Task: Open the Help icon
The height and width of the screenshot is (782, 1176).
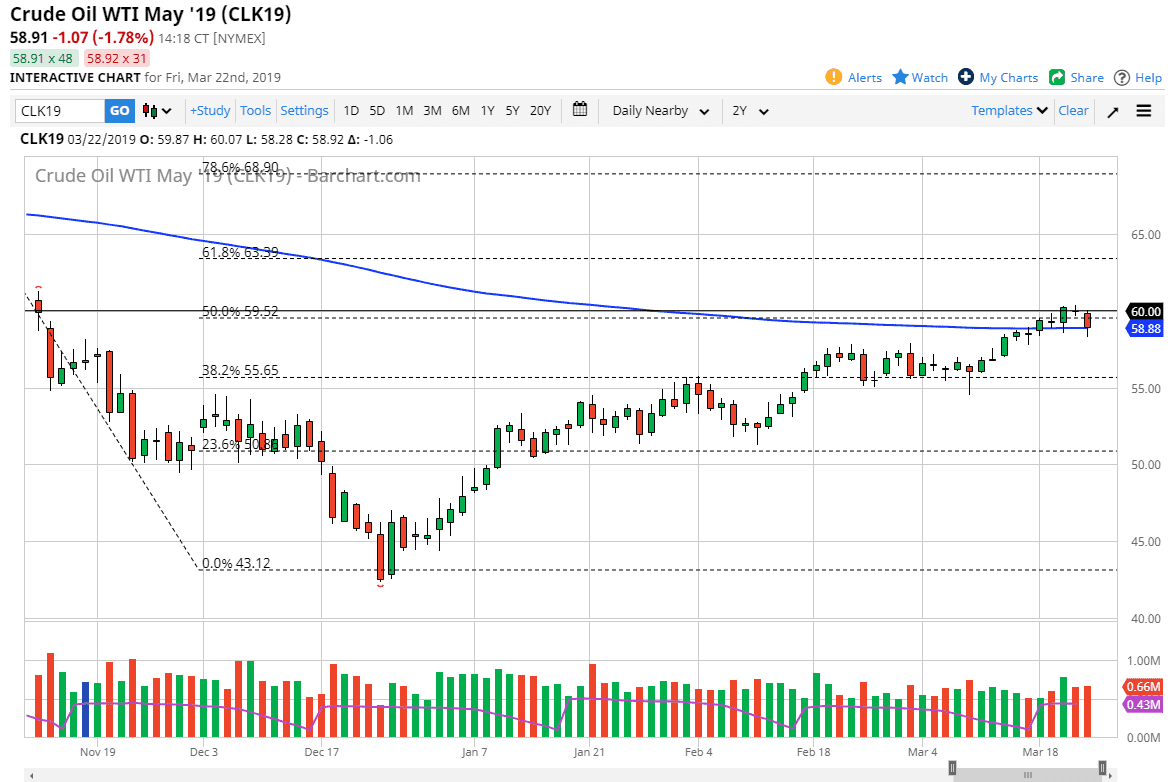Action: point(1122,77)
